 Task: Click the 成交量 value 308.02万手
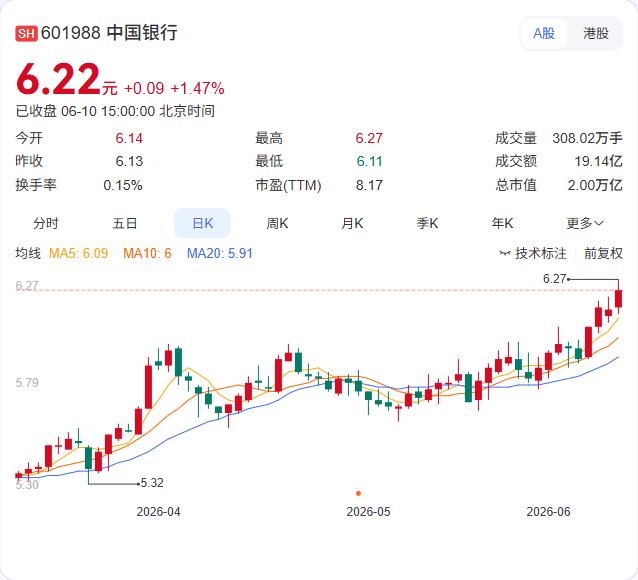[587, 138]
